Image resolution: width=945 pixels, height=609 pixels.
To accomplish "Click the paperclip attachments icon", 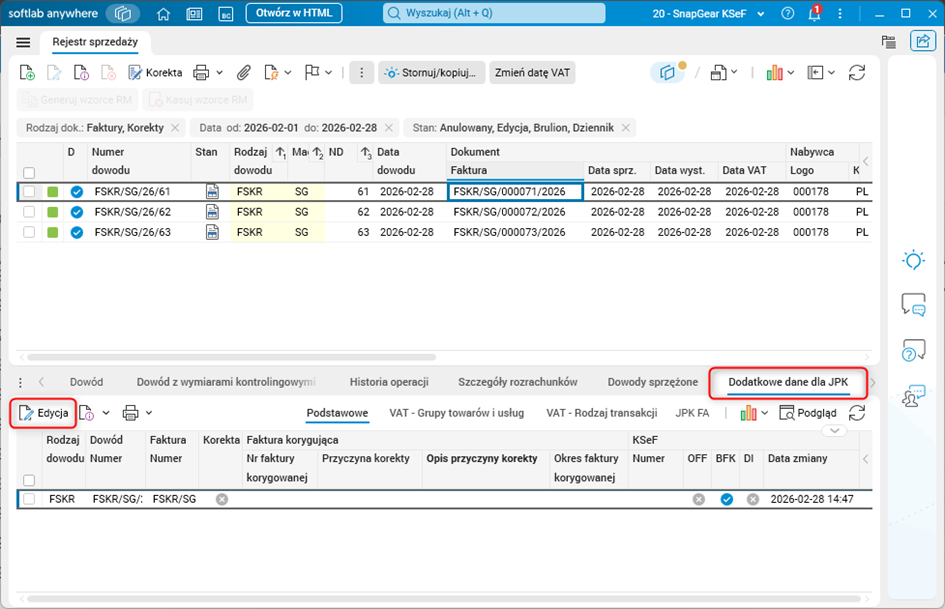I will pos(243,73).
